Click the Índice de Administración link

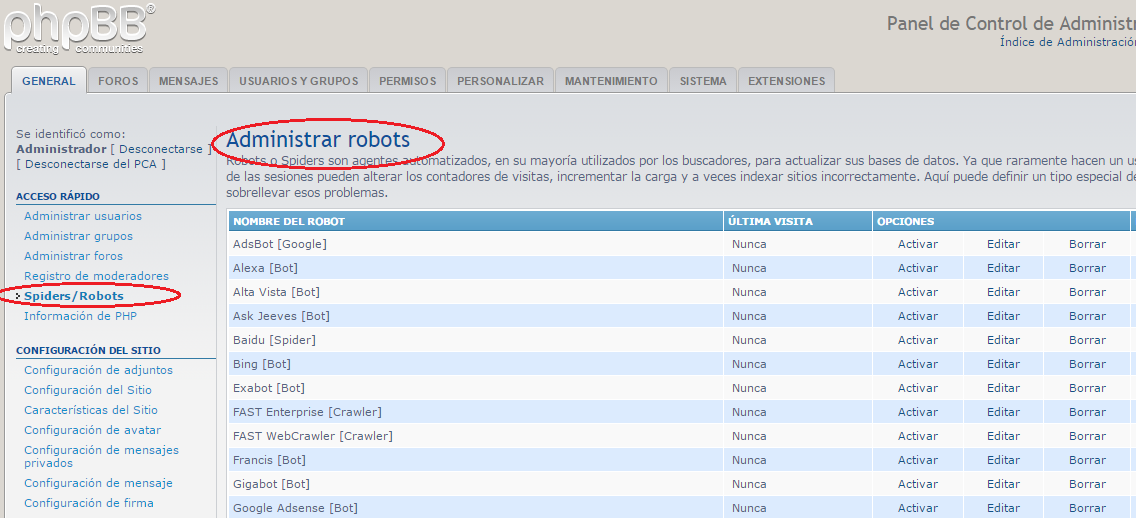click(1067, 42)
